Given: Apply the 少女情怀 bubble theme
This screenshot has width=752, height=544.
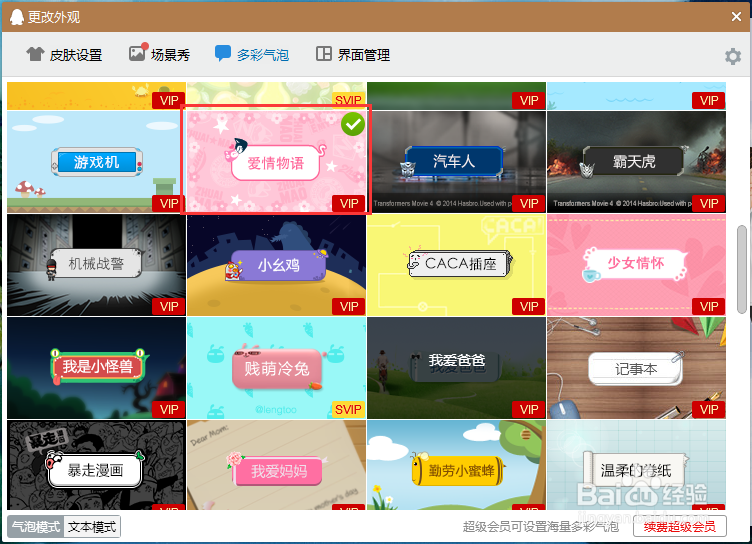Looking at the screenshot, I should [x=636, y=265].
